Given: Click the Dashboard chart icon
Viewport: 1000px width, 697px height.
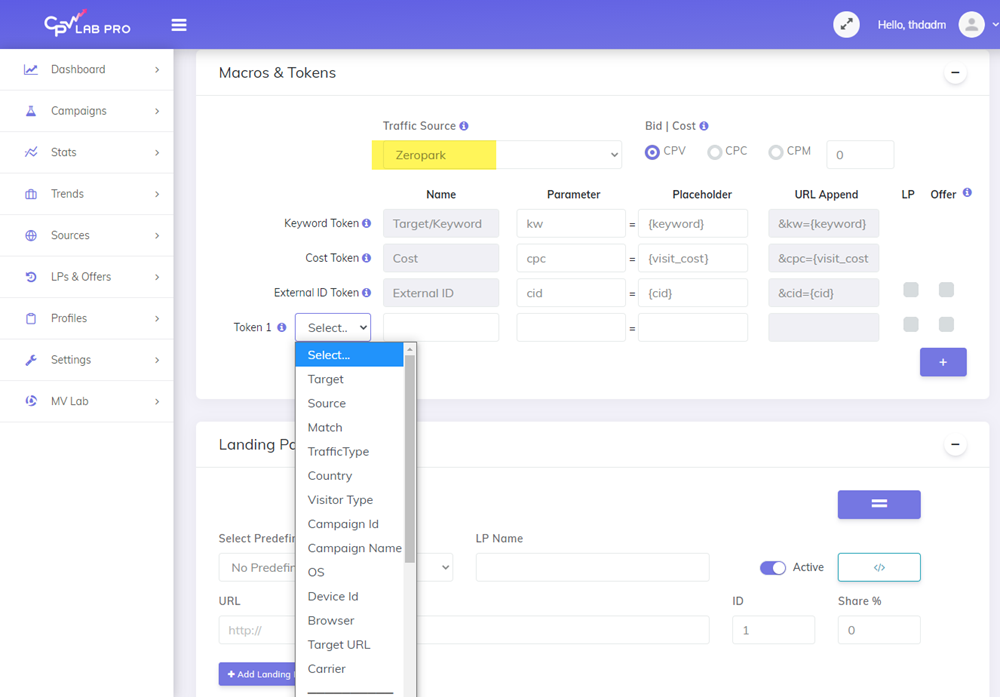Looking at the screenshot, I should point(31,70).
